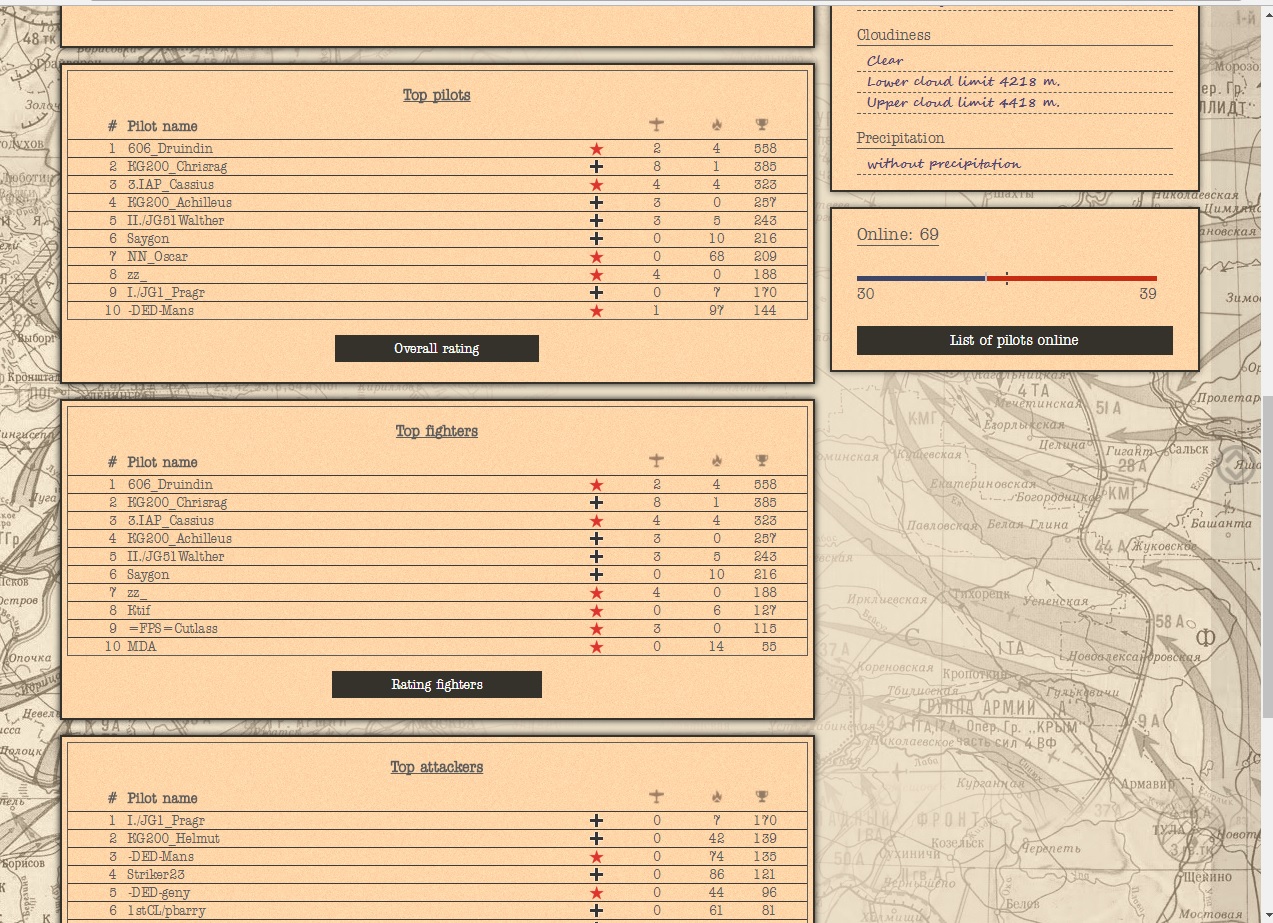The height and width of the screenshot is (923, 1273).
Task: Click the Lower cloud limit 4218 m. entry
Action: click(x=964, y=81)
